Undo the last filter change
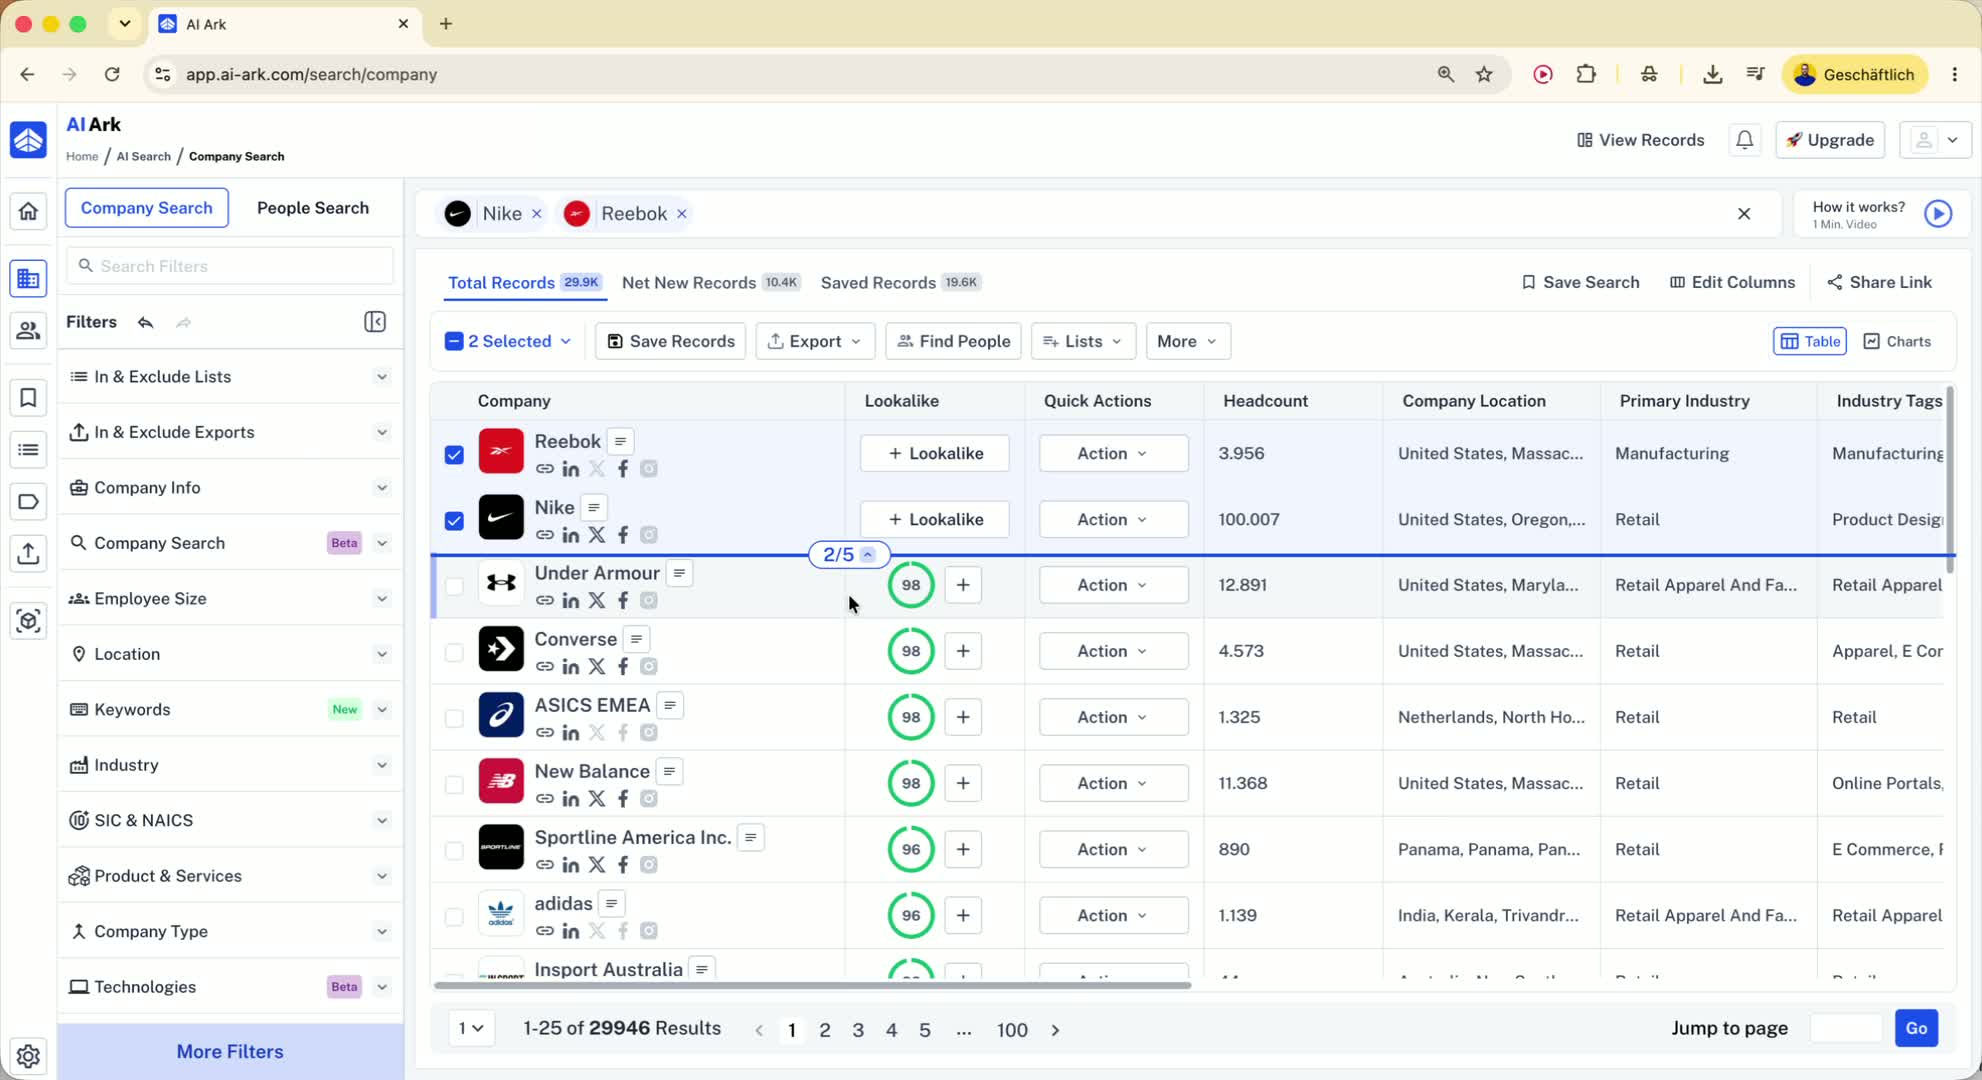 pyautogui.click(x=146, y=322)
